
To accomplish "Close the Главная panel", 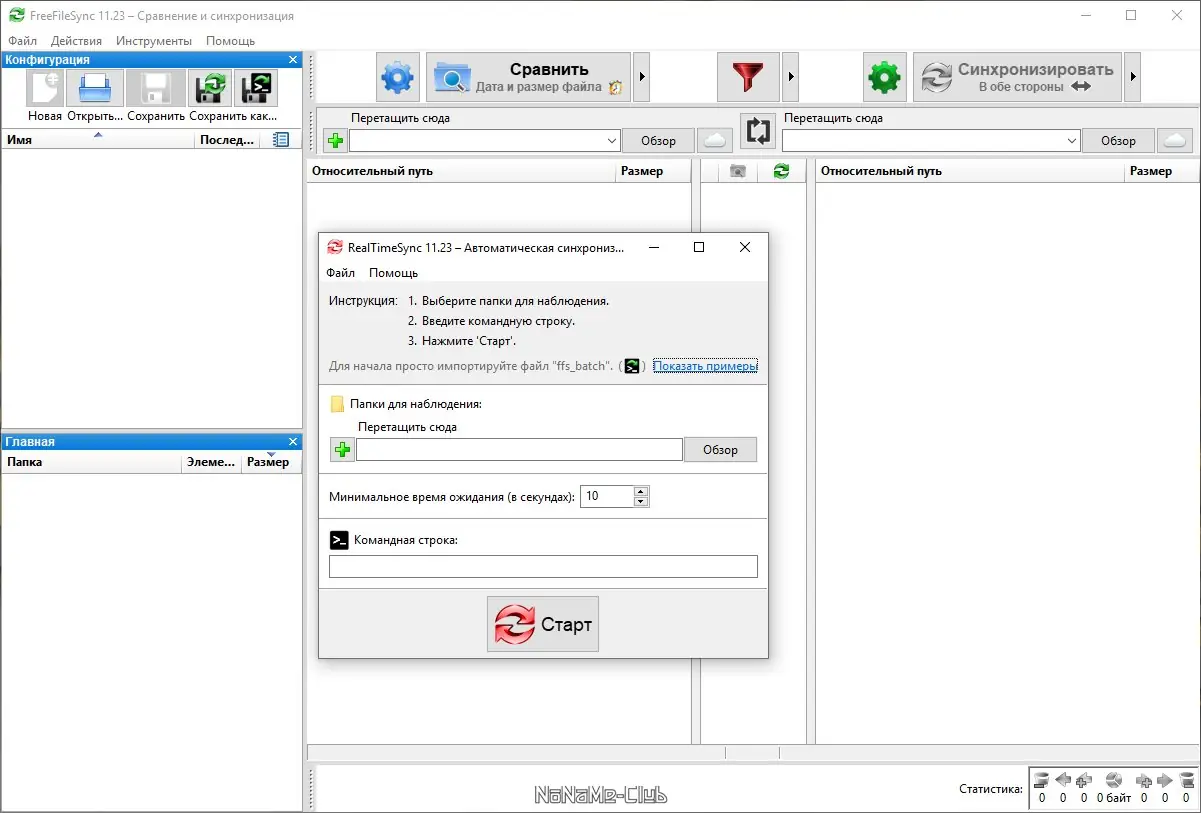I will tap(293, 442).
